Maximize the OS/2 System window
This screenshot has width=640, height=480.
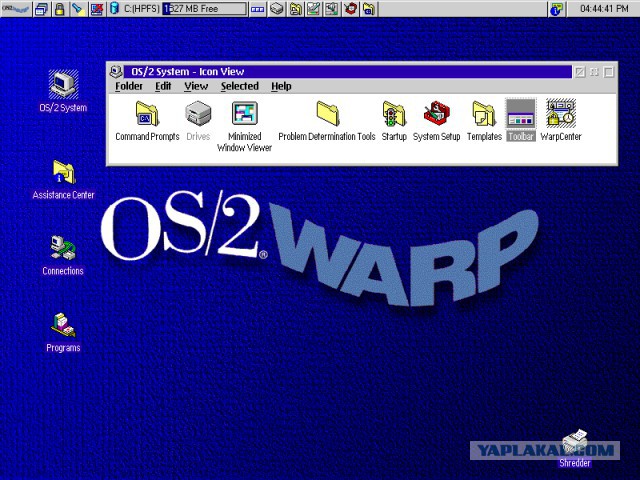[x=609, y=72]
